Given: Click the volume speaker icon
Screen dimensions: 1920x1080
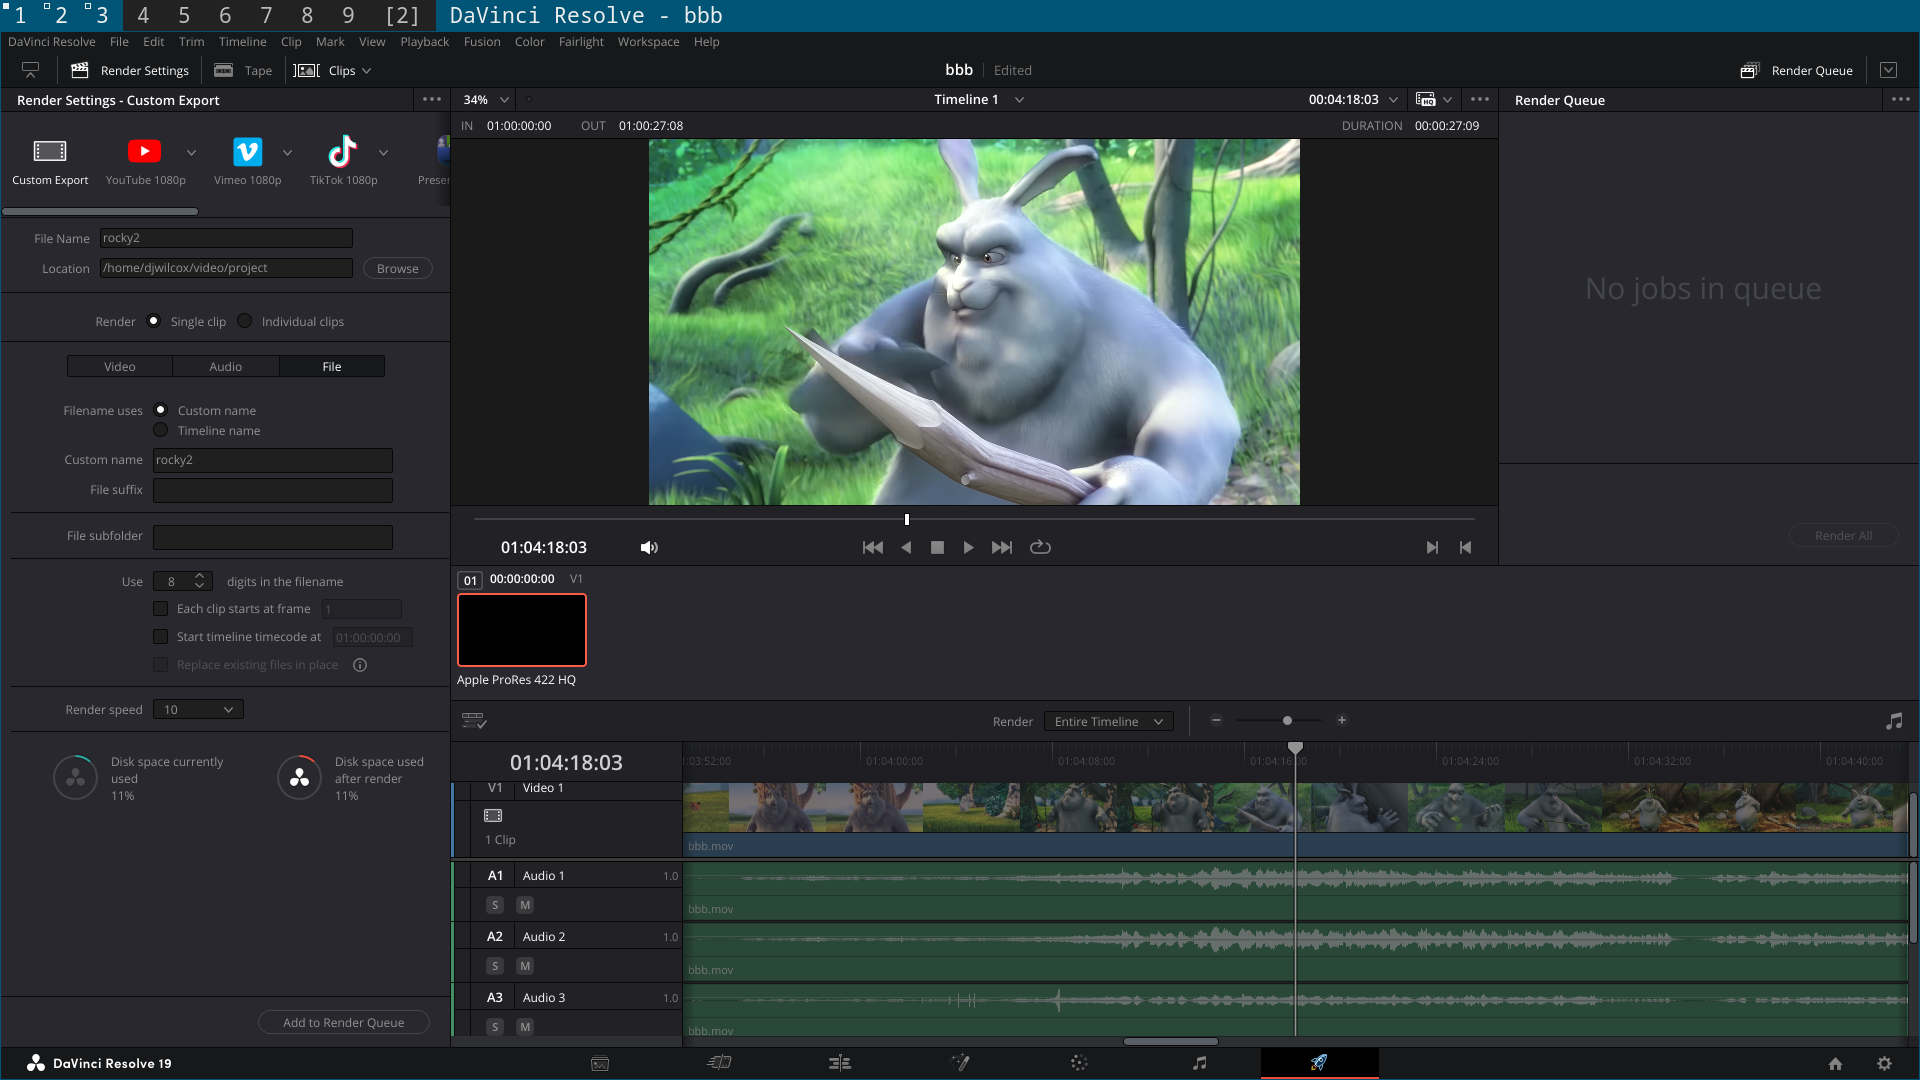Looking at the screenshot, I should pos(649,548).
